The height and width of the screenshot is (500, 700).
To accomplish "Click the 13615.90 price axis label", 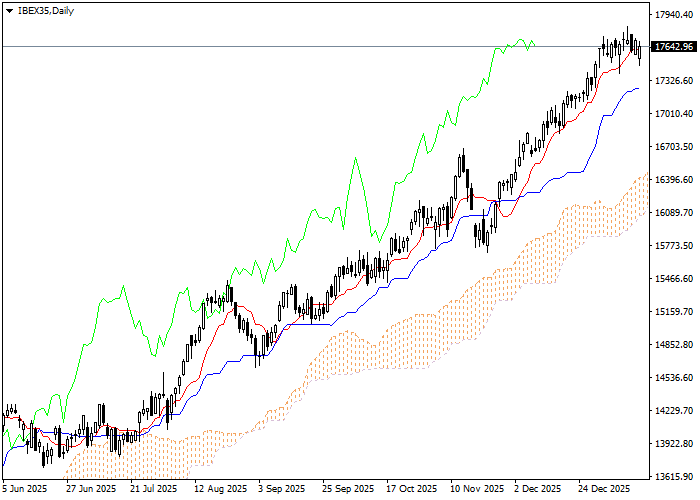I will (673, 477).
